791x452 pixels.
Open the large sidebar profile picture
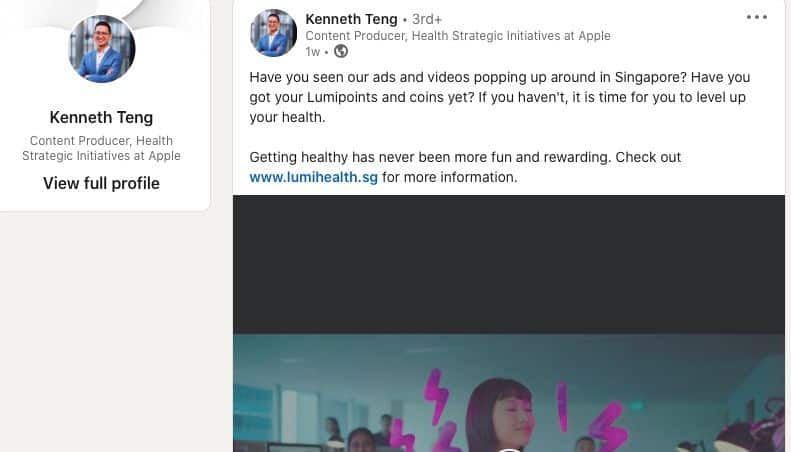101,49
